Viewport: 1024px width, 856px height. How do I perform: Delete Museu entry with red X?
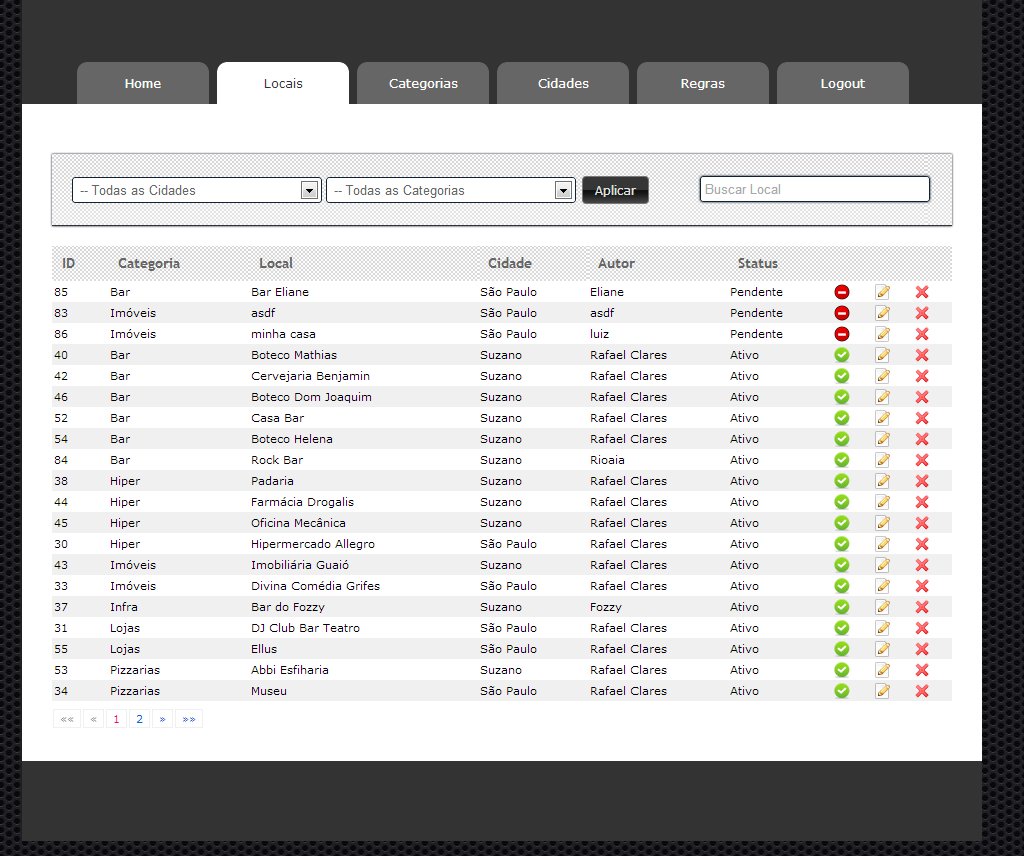tap(921, 691)
